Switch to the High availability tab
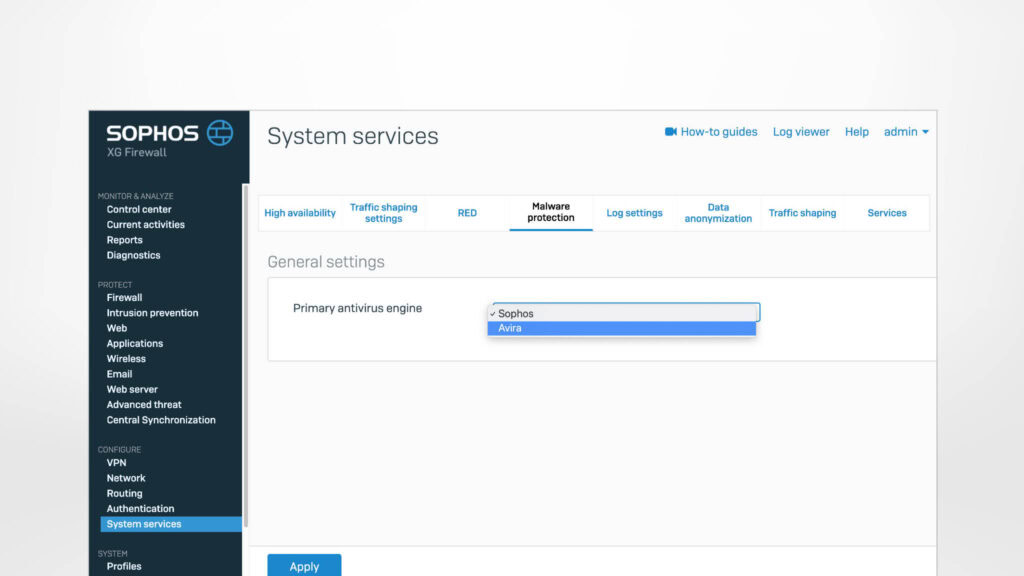The width and height of the screenshot is (1024, 576). click(300, 213)
